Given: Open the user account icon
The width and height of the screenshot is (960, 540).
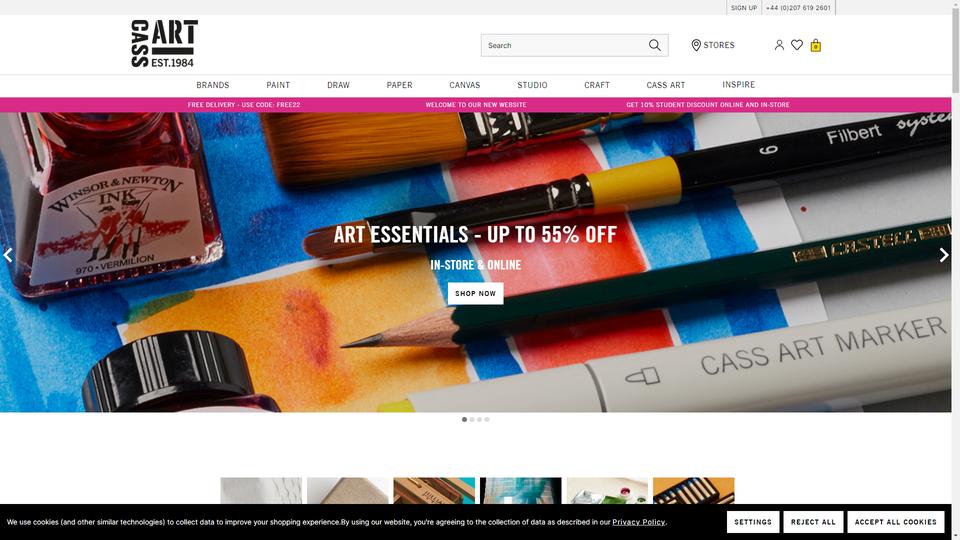Looking at the screenshot, I should (x=779, y=45).
